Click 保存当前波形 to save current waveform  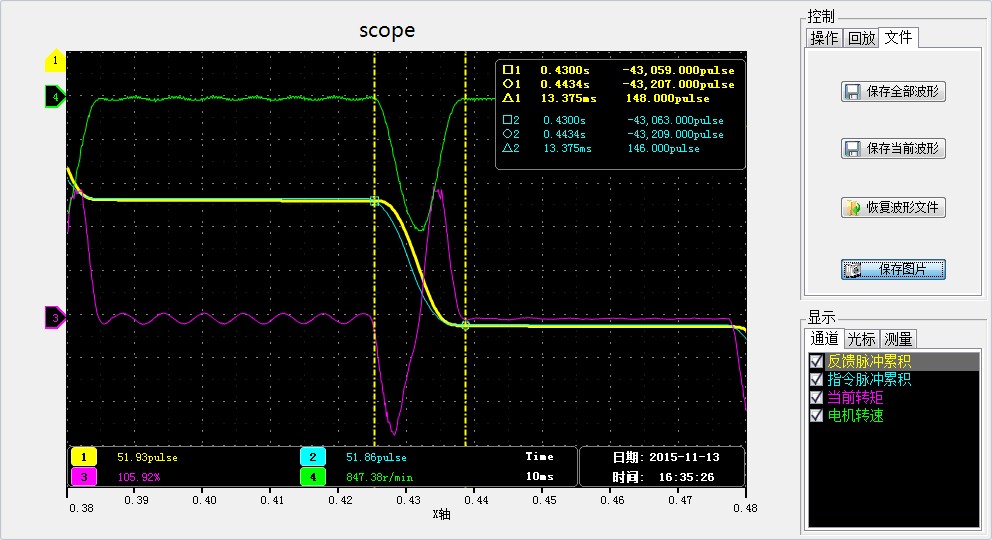tap(893, 149)
